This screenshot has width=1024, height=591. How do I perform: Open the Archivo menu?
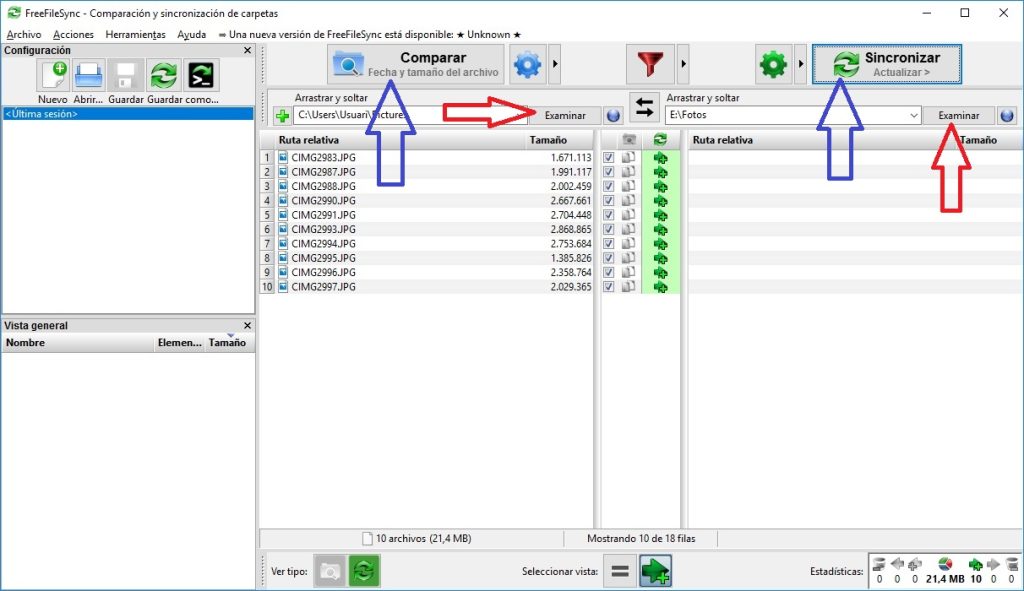click(24, 35)
